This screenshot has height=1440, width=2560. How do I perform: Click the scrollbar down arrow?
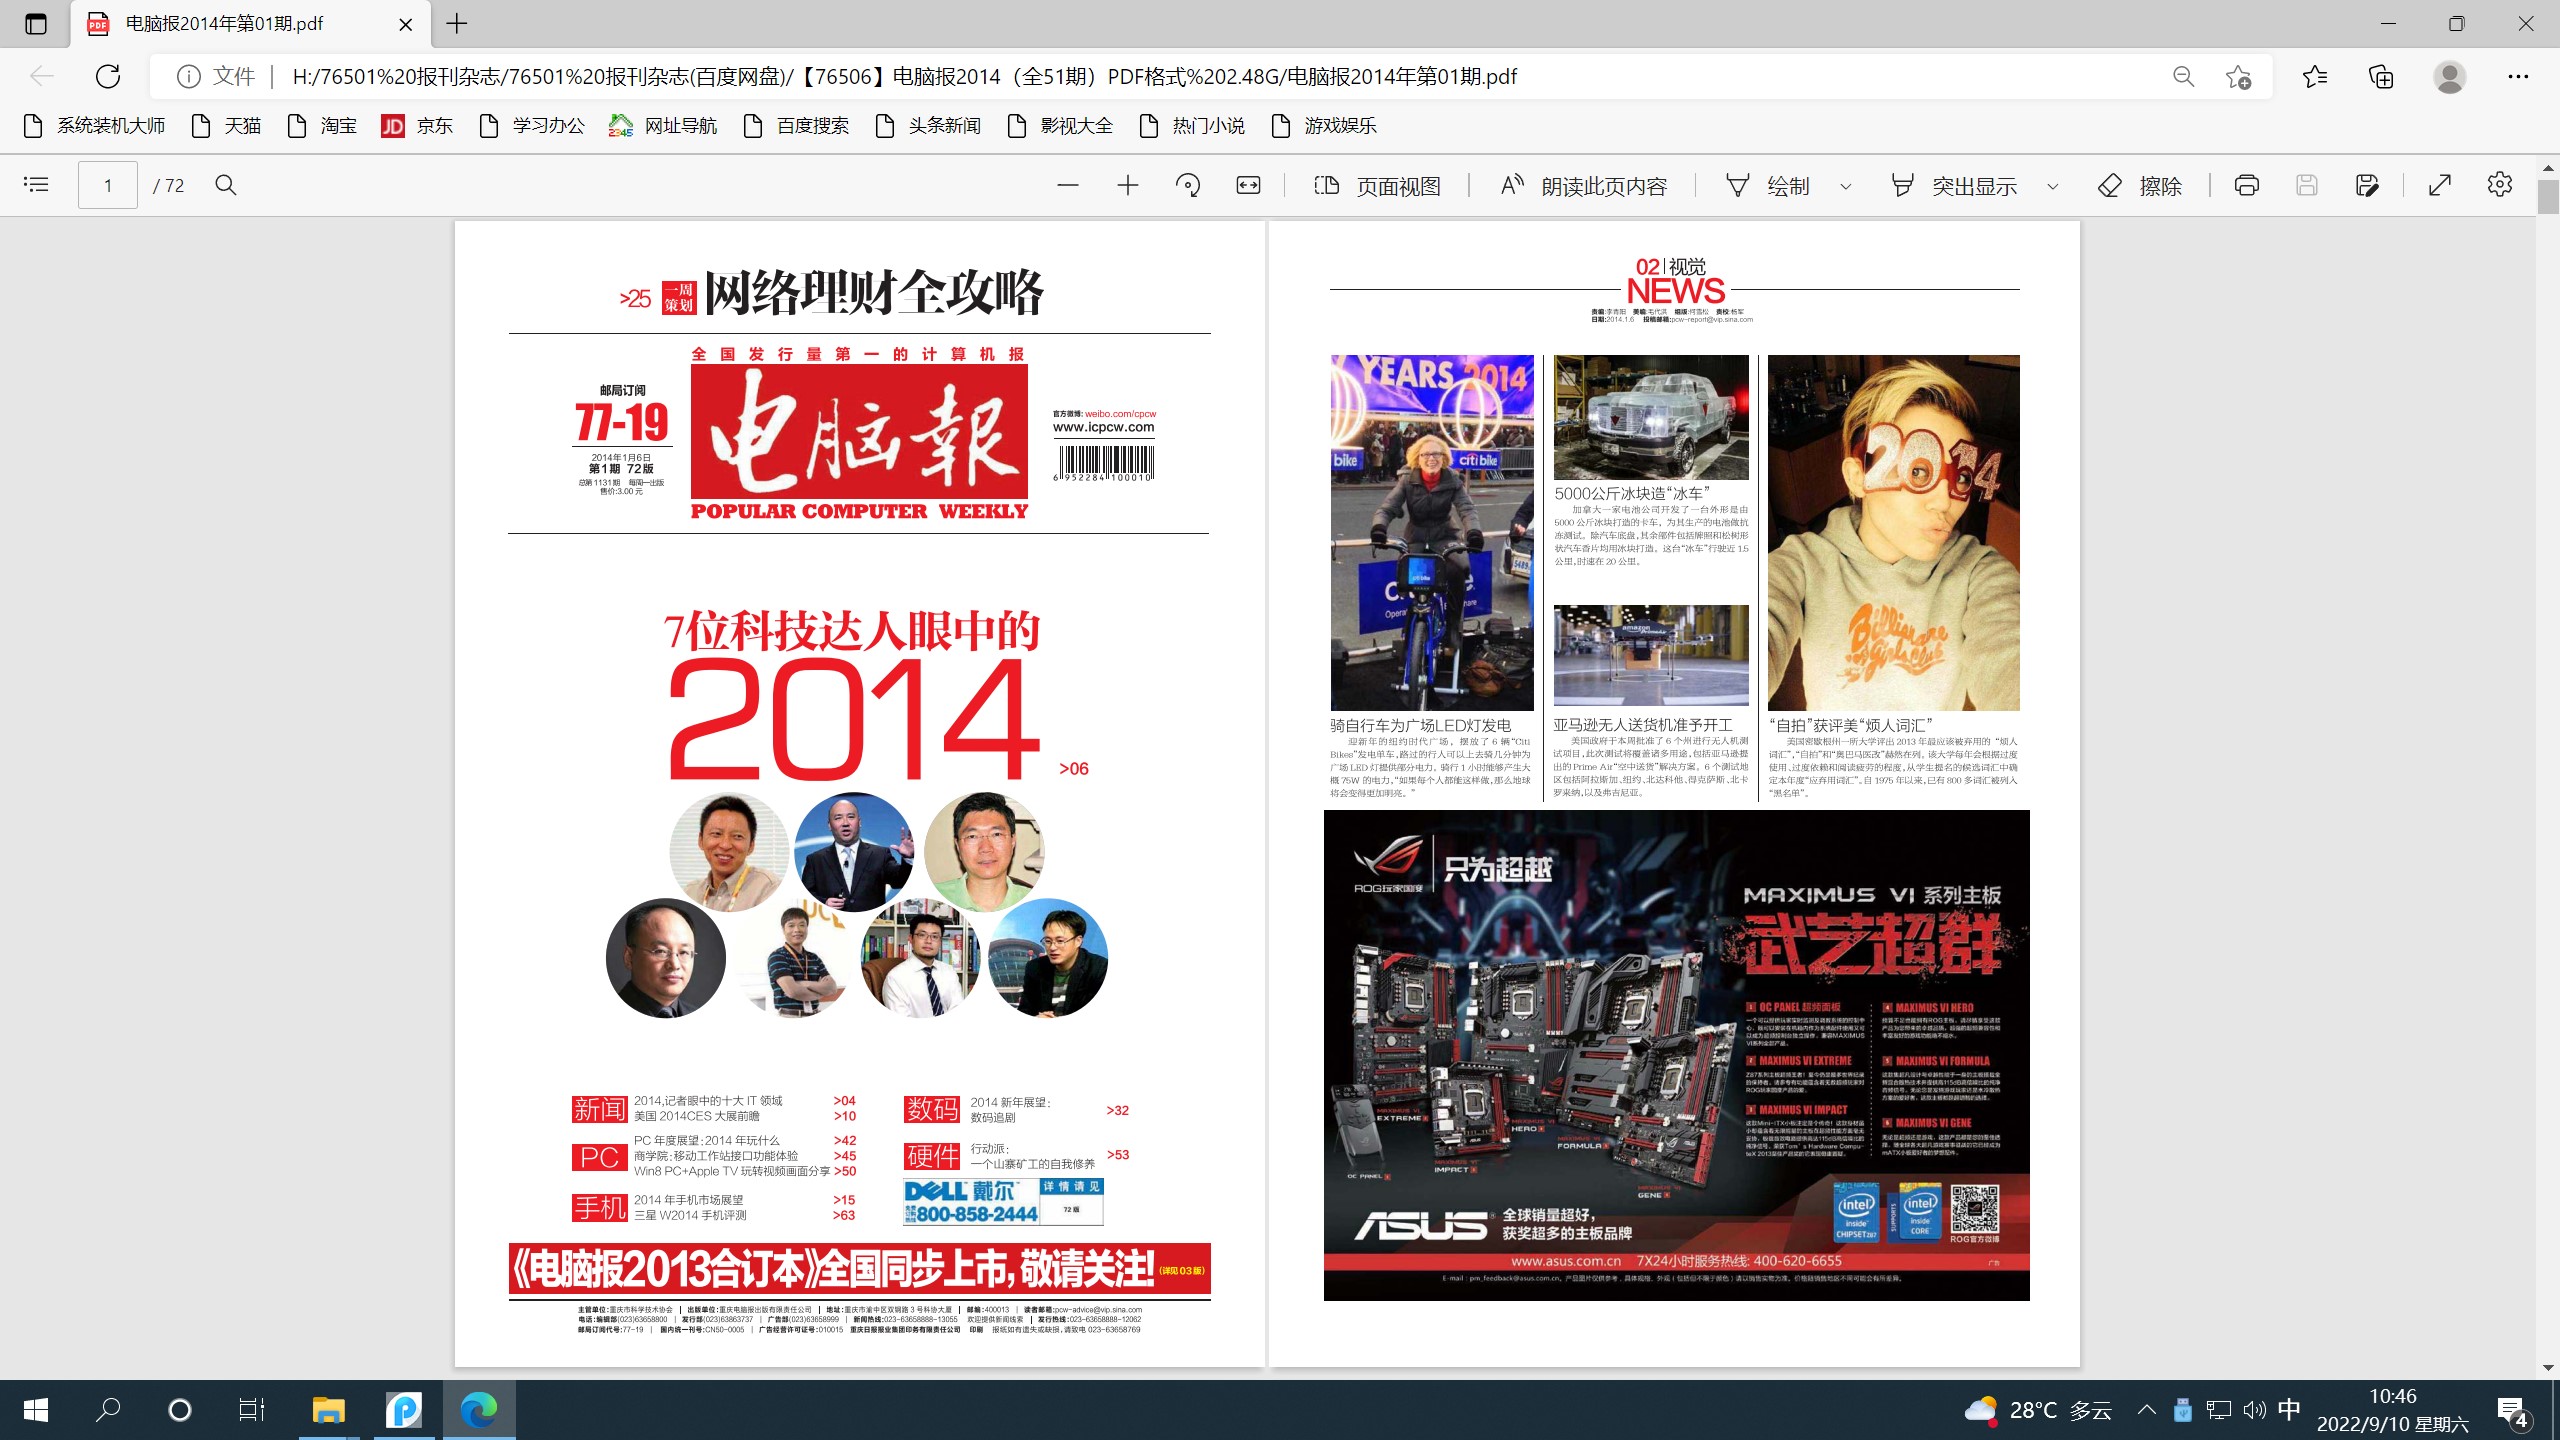[x=2547, y=1367]
